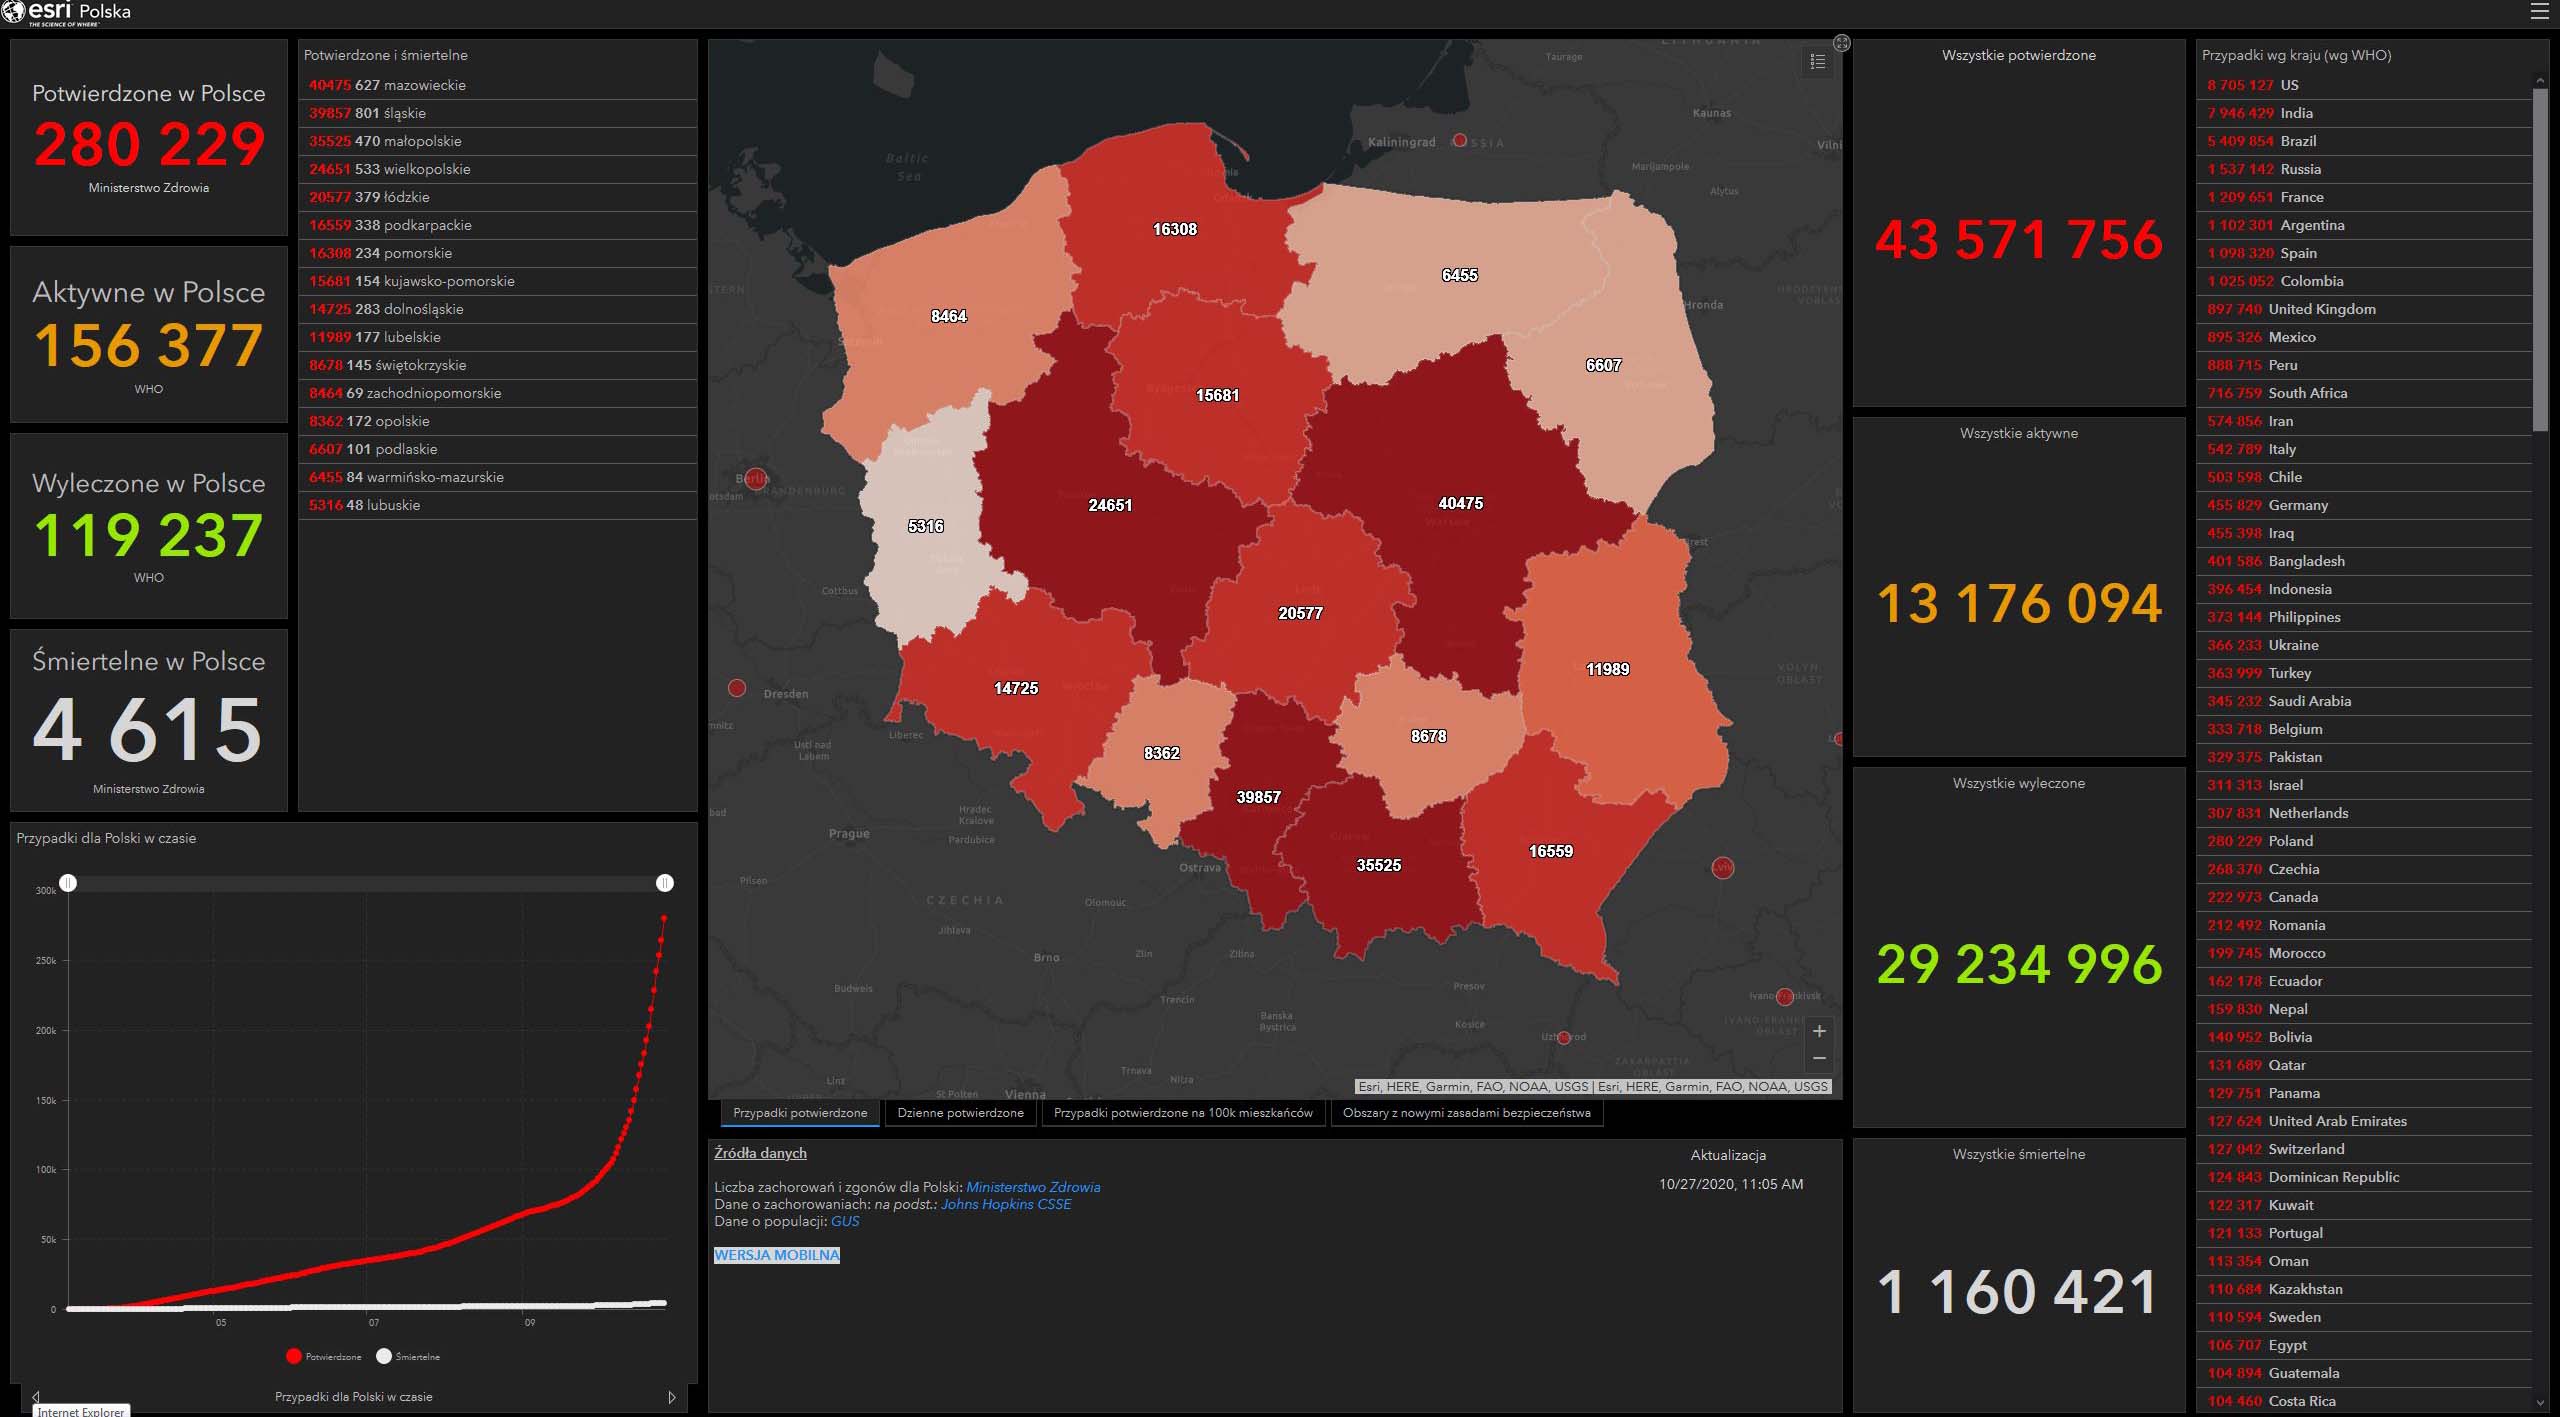Go to previous chart with left arrow
The width and height of the screenshot is (2560, 1417).
click(x=36, y=1397)
